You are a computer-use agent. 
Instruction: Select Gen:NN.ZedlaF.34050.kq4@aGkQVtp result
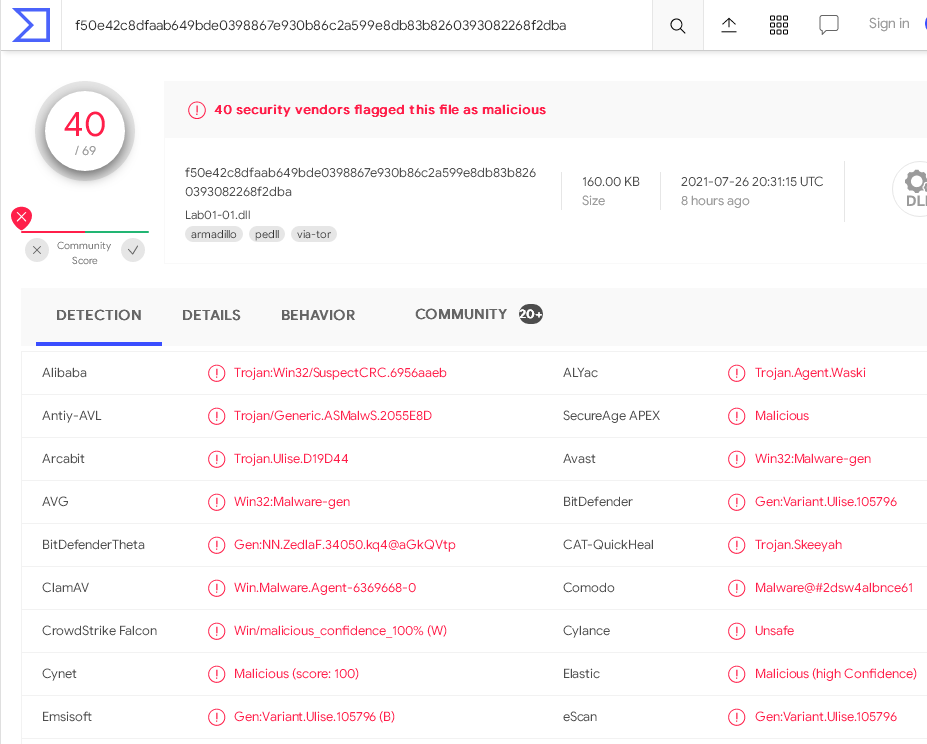[x=345, y=545]
